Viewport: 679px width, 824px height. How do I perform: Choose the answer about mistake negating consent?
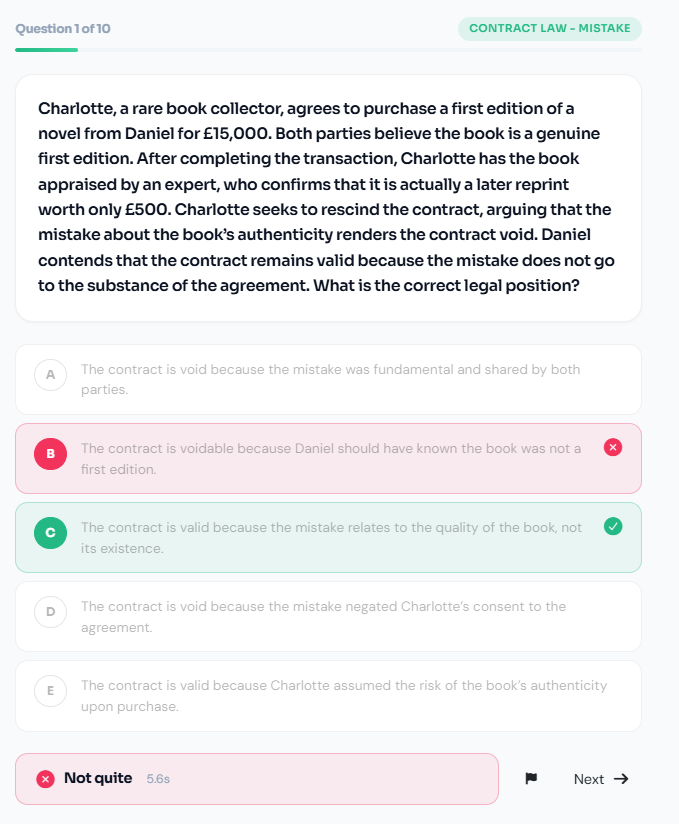(x=323, y=617)
